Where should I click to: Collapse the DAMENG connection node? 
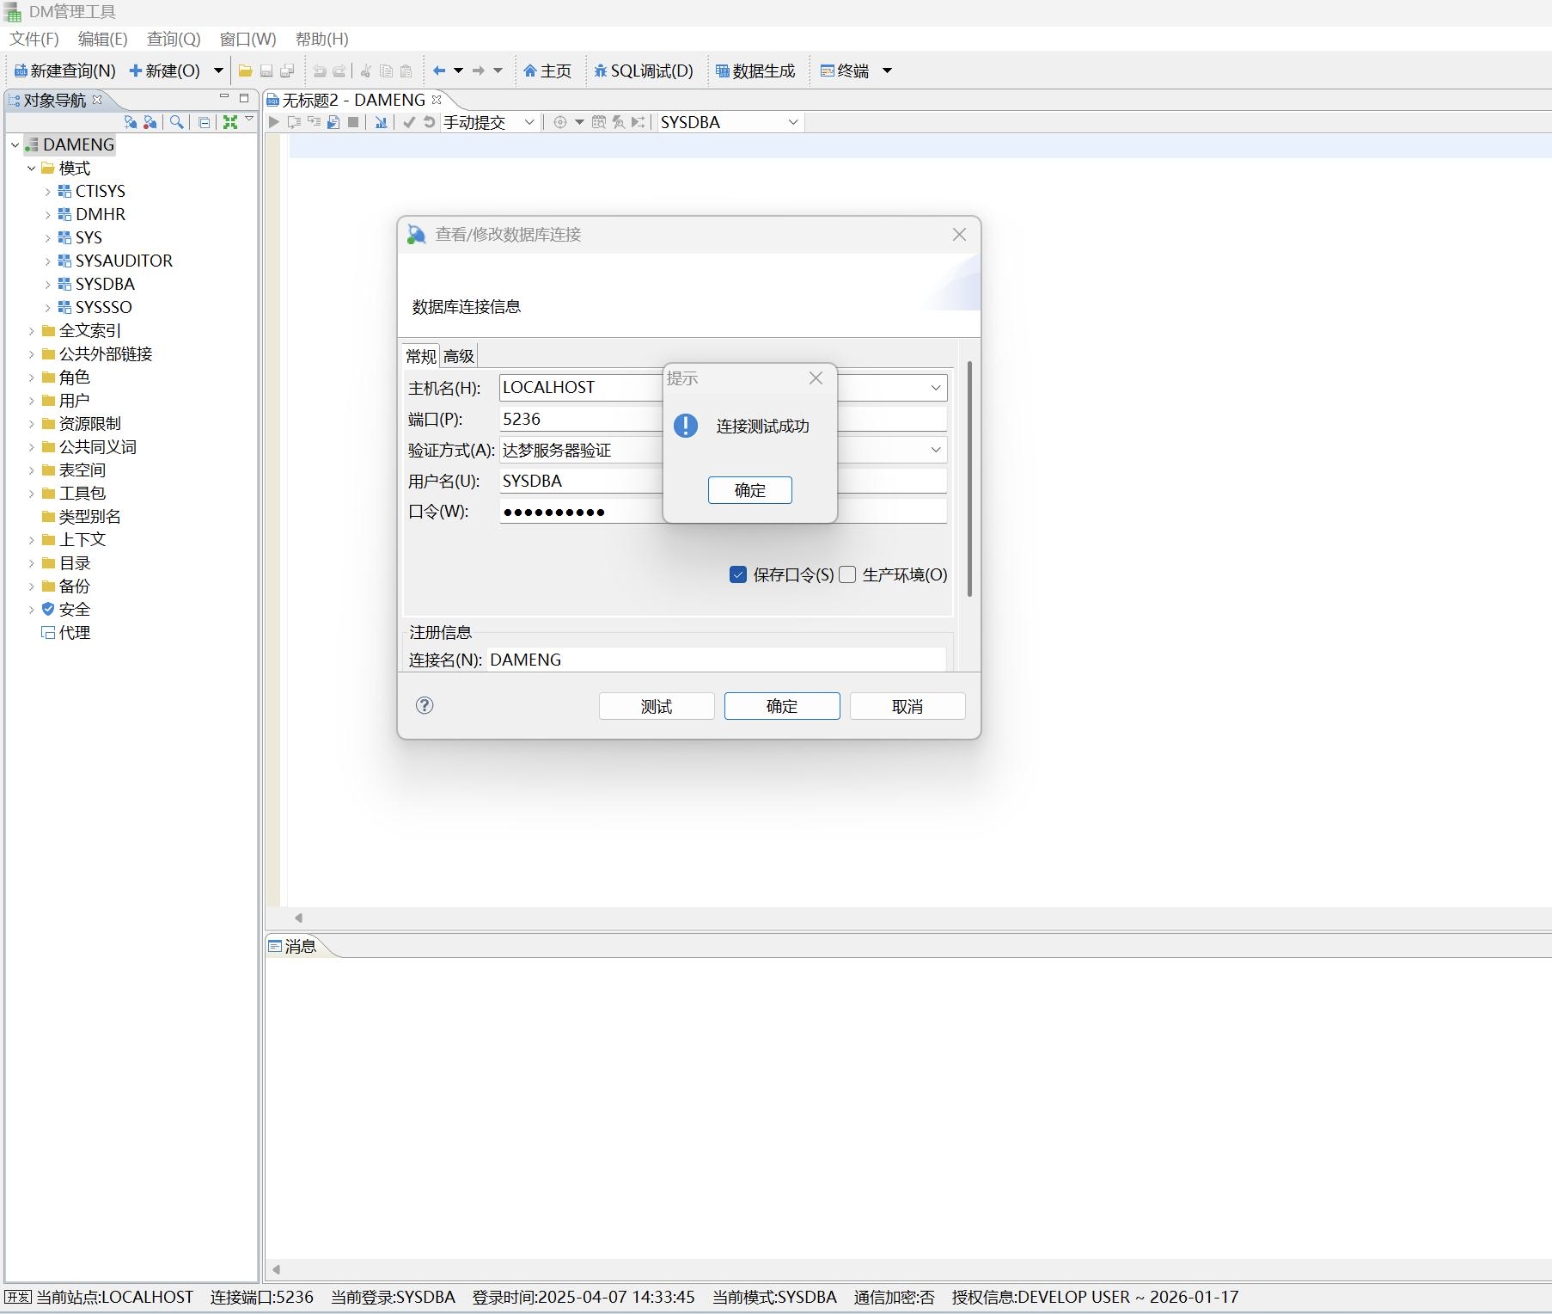click(x=15, y=145)
